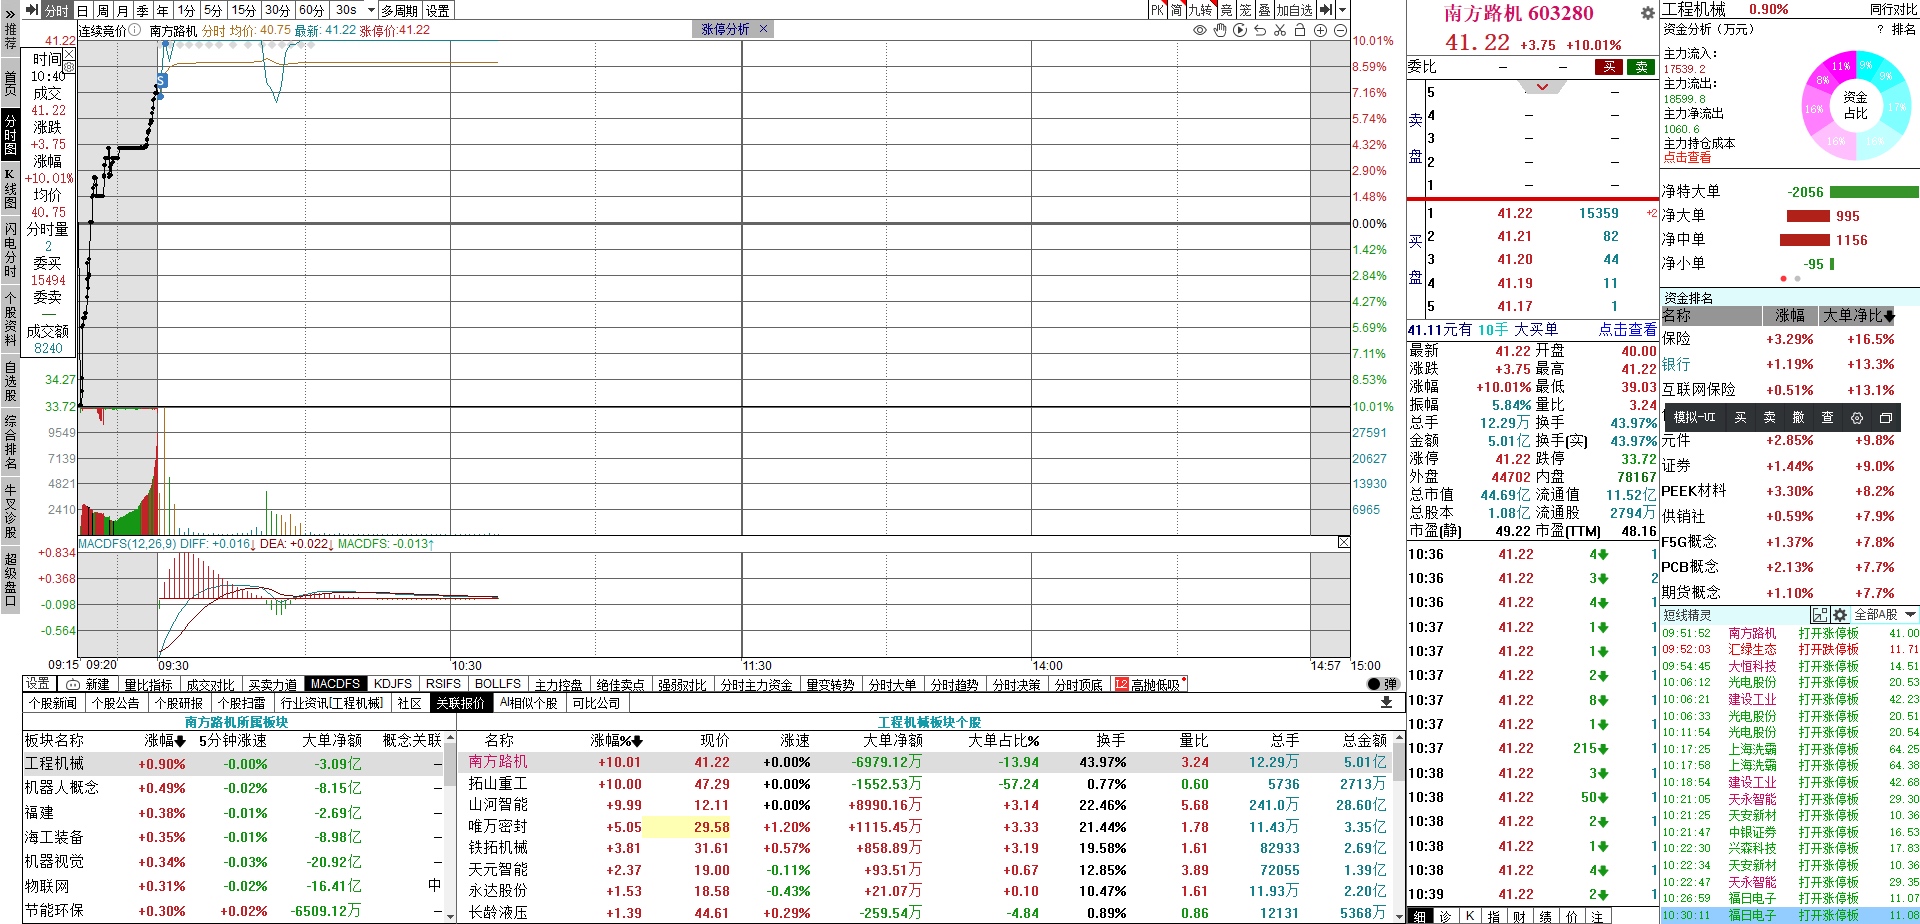
Task: Open the 关联报价 tab
Action: (x=460, y=703)
